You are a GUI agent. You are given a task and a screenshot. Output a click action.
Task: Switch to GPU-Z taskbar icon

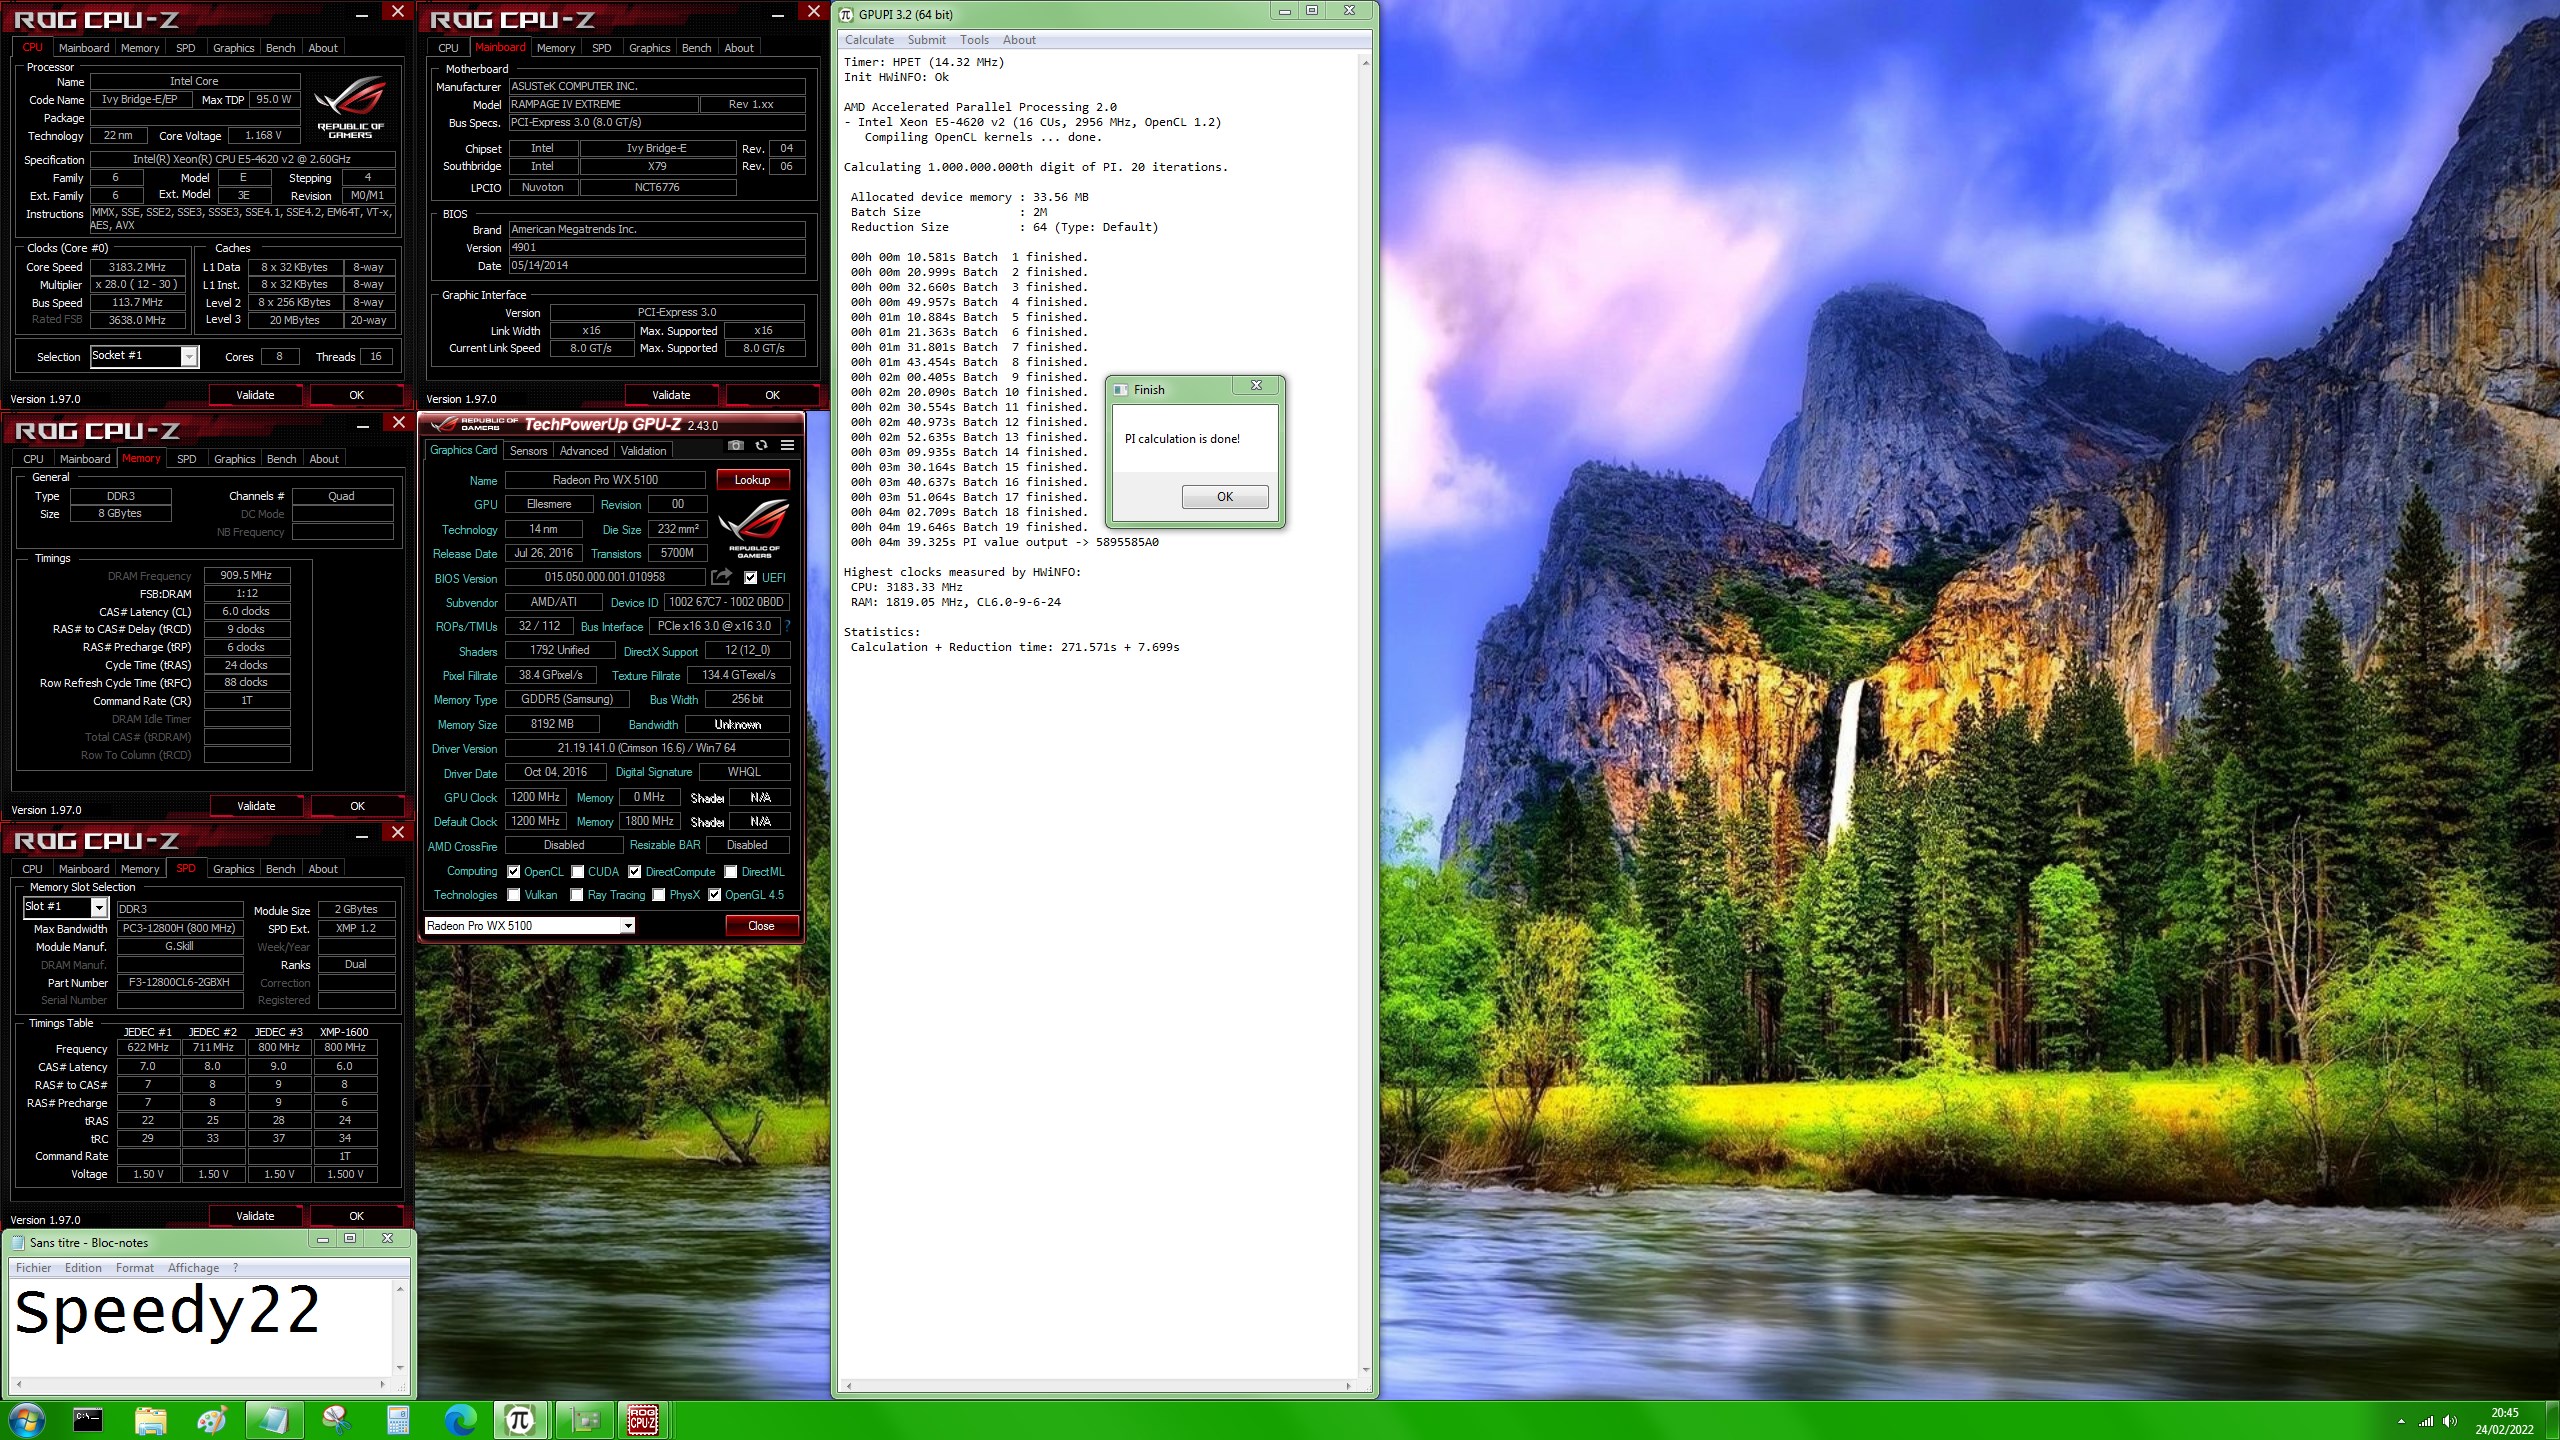coord(583,1420)
